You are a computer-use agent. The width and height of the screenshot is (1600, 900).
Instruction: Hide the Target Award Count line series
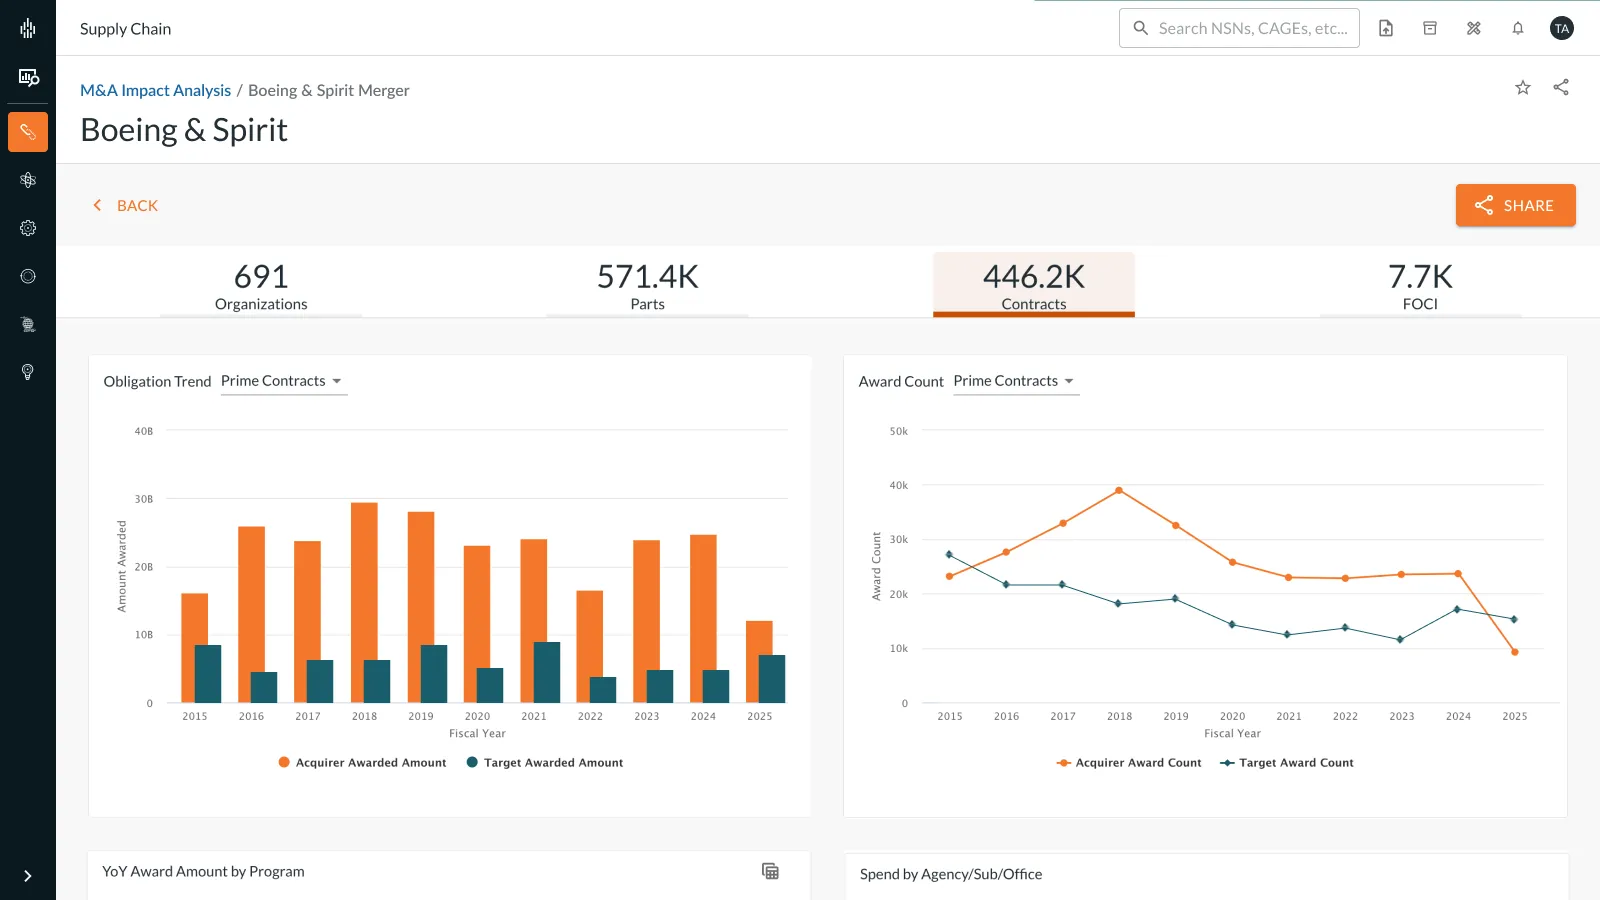(1287, 762)
